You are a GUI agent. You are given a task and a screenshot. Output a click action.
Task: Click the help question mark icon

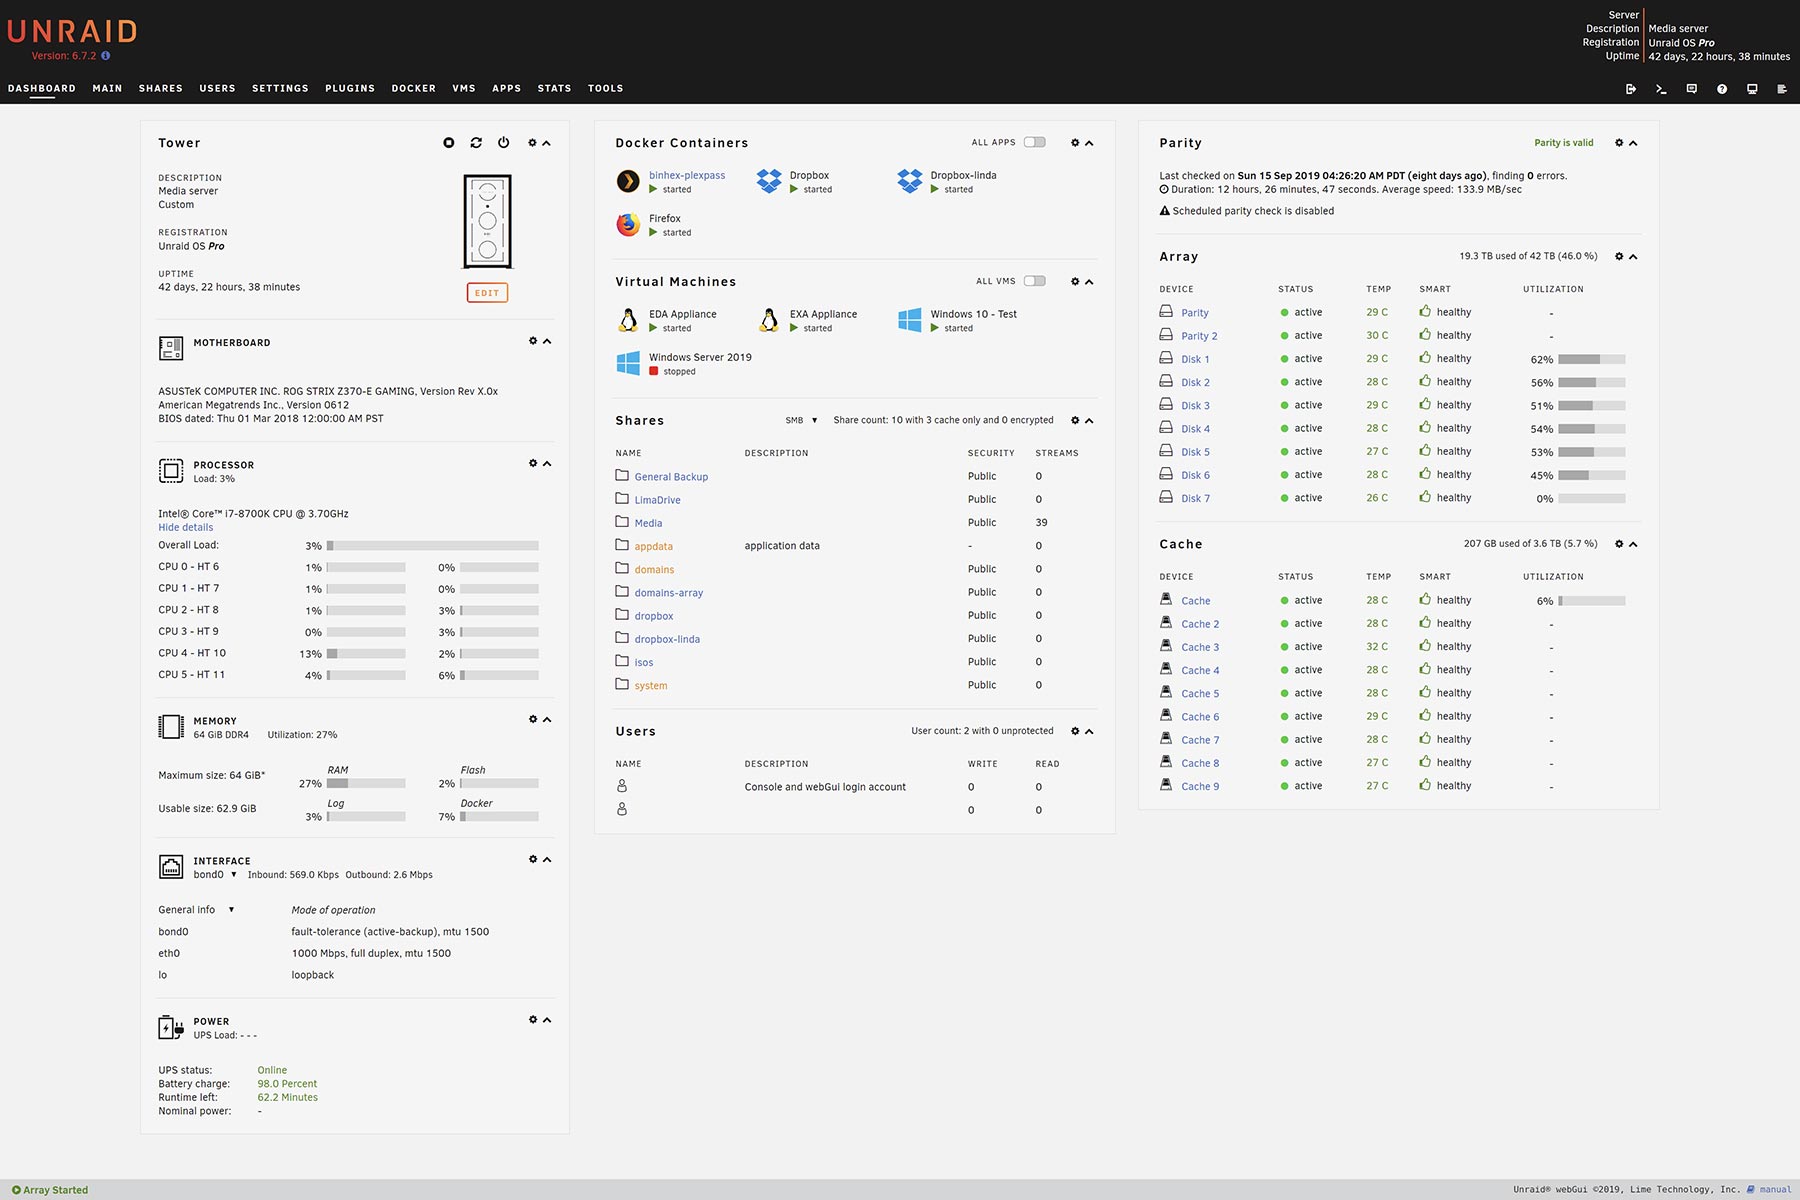click(1722, 89)
